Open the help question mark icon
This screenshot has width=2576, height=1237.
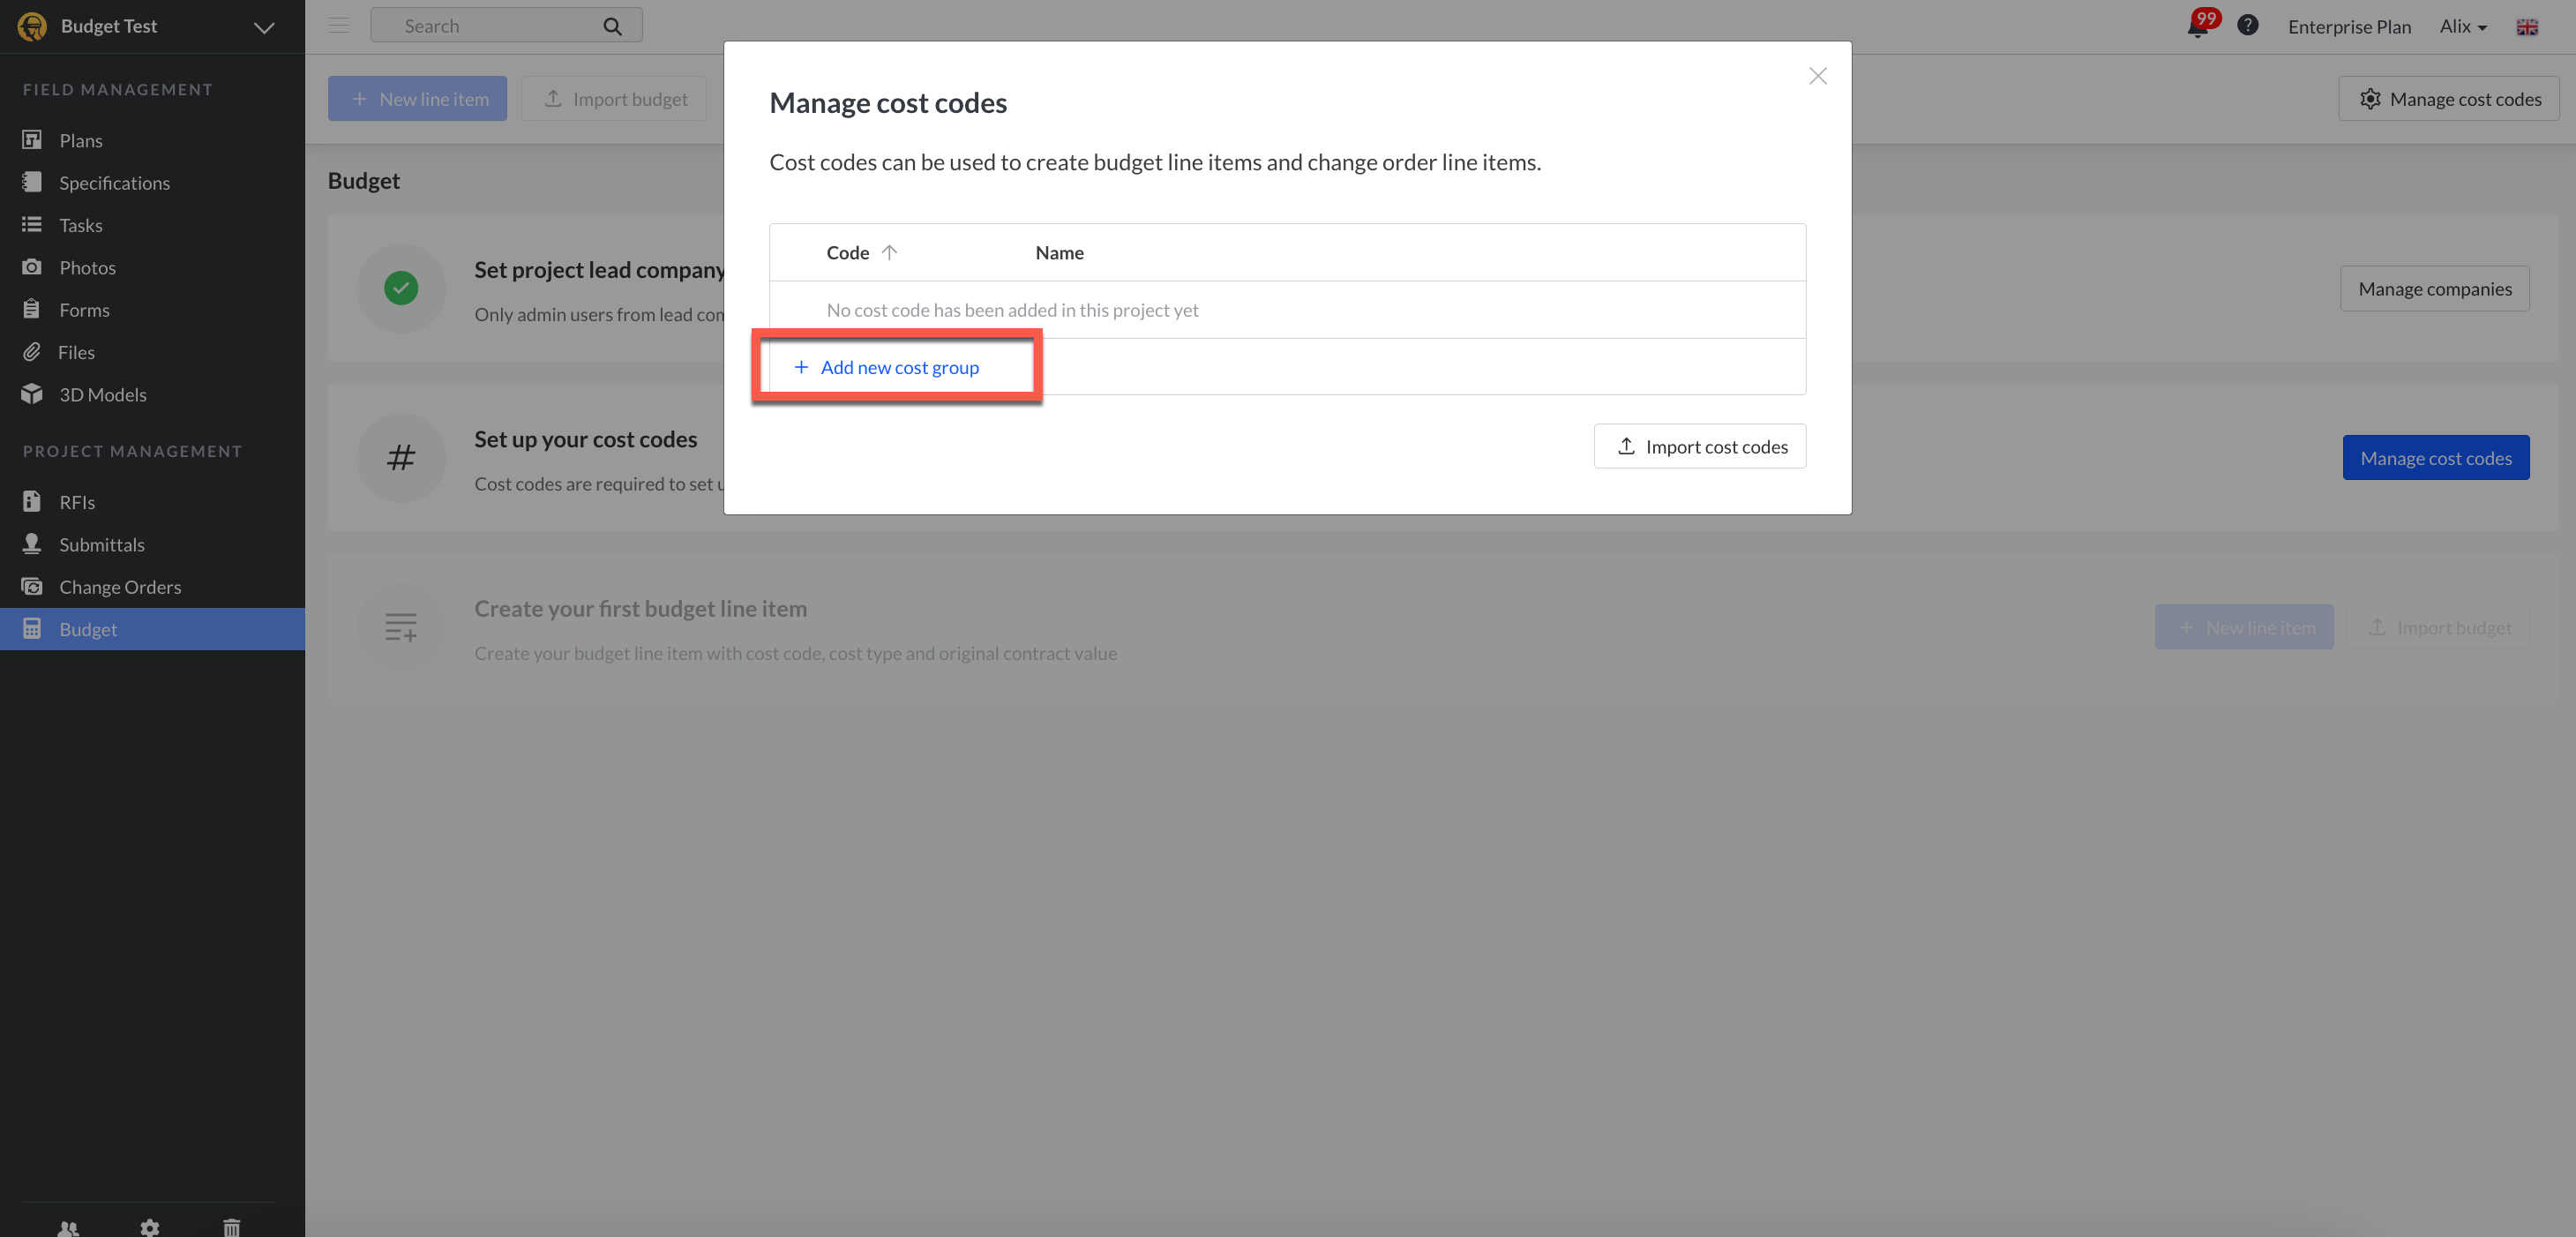(x=2247, y=26)
